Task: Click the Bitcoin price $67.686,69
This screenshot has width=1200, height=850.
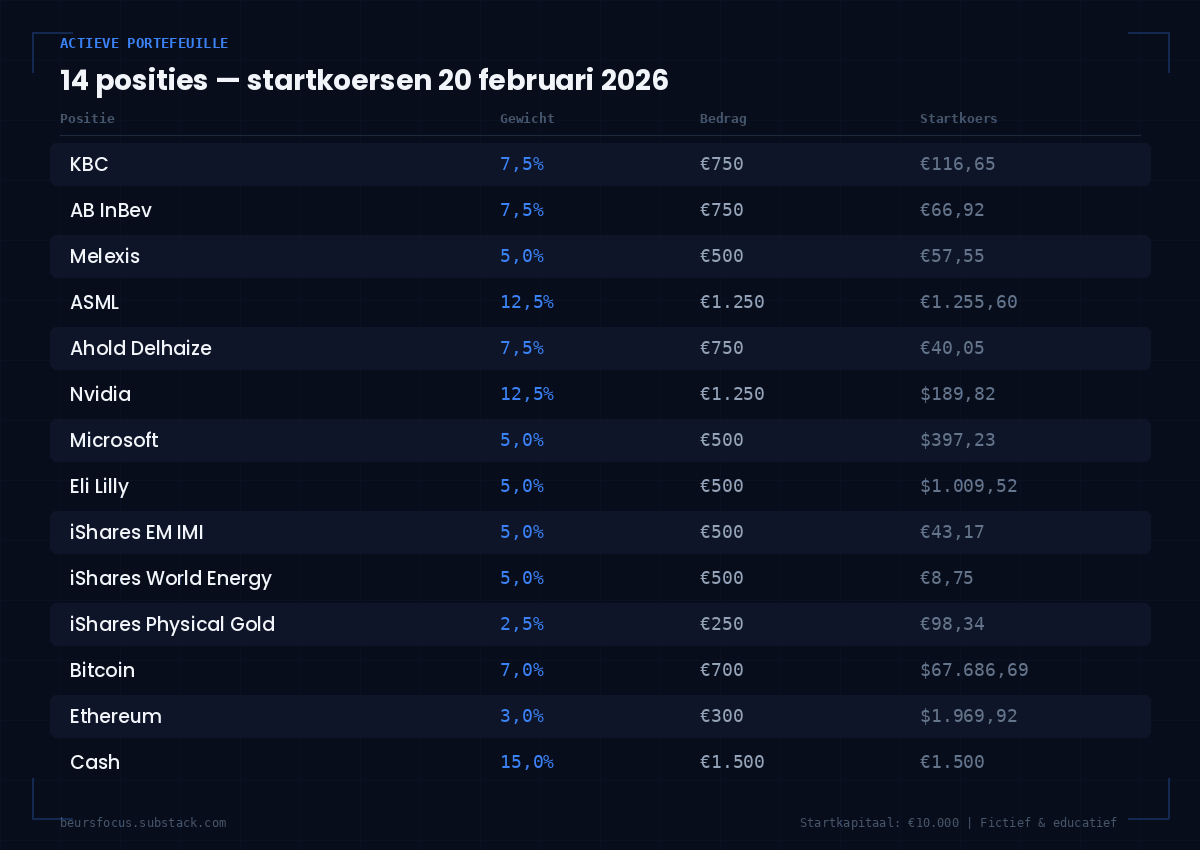Action: [x=974, y=670]
